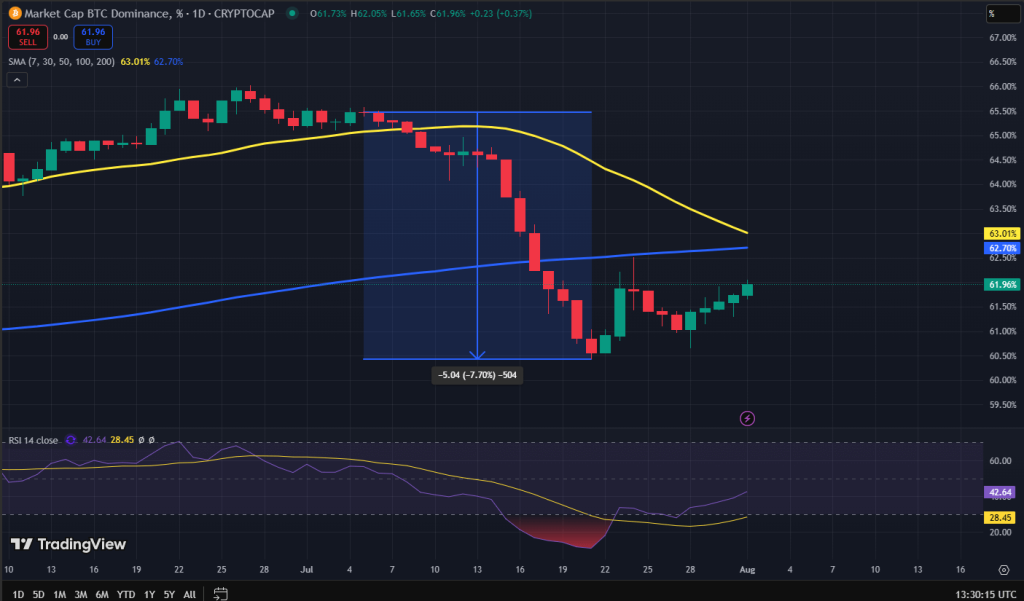Screen dimensions: 1024x601
Task: Open the RSI indicator settings icon
Action: point(70,440)
